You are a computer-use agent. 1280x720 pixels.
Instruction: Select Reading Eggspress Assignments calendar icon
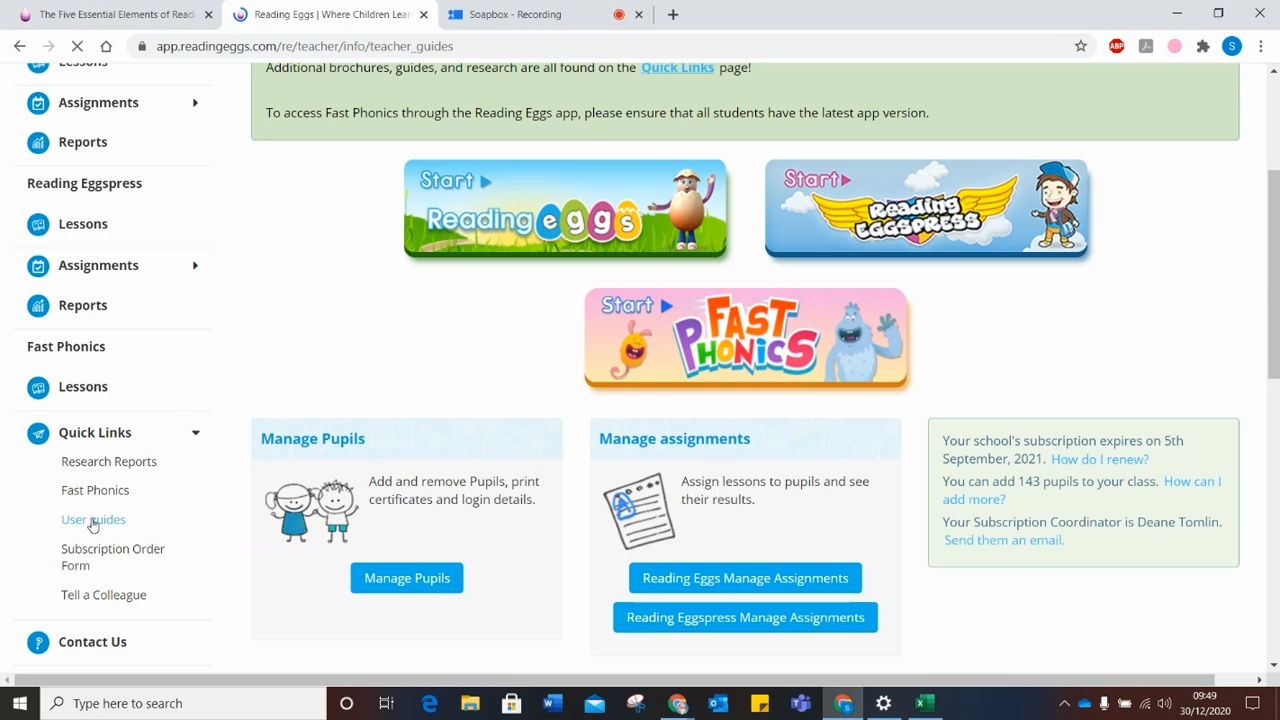pyautogui.click(x=38, y=265)
